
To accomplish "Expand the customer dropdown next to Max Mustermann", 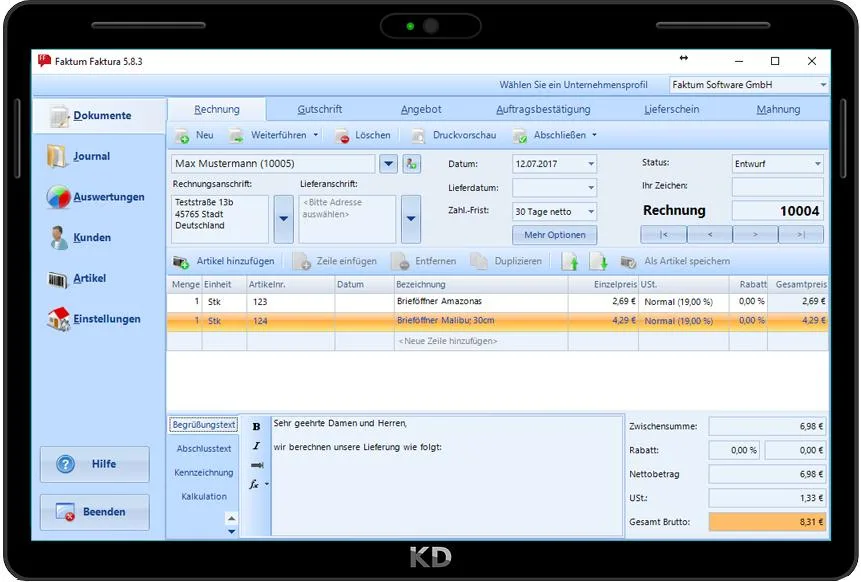I will click(x=388, y=164).
